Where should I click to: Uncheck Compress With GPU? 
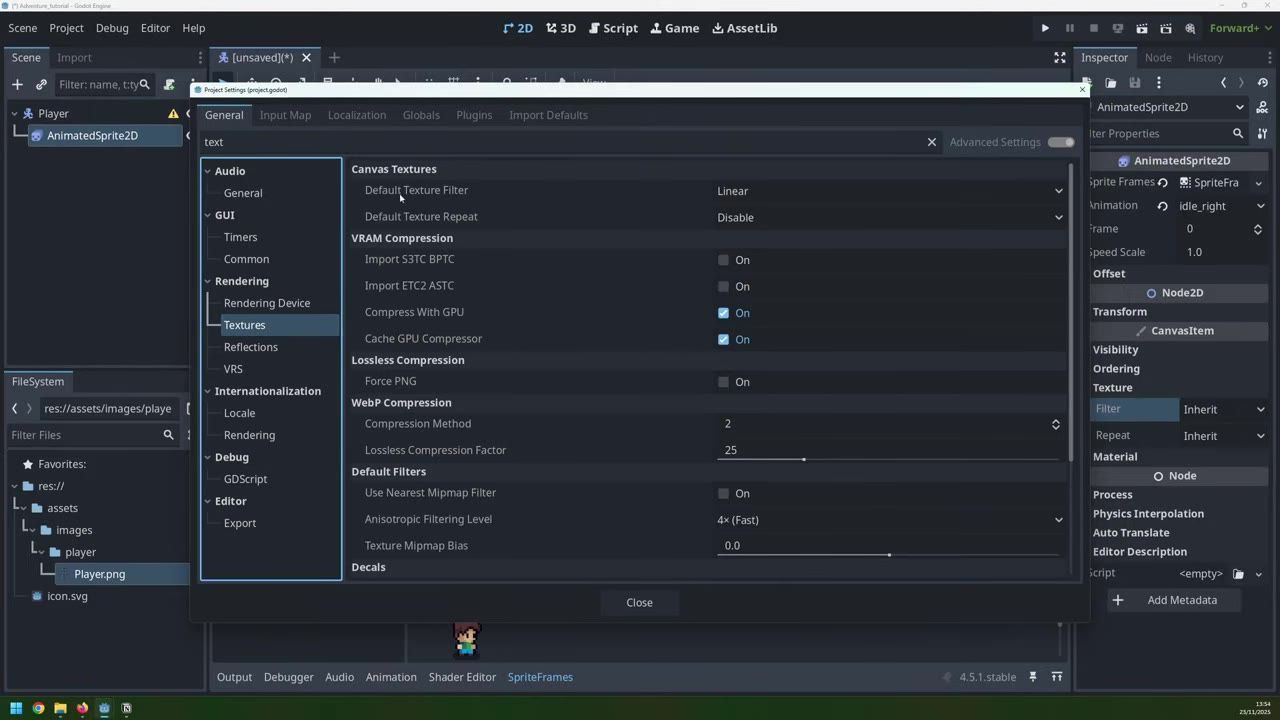(x=723, y=313)
